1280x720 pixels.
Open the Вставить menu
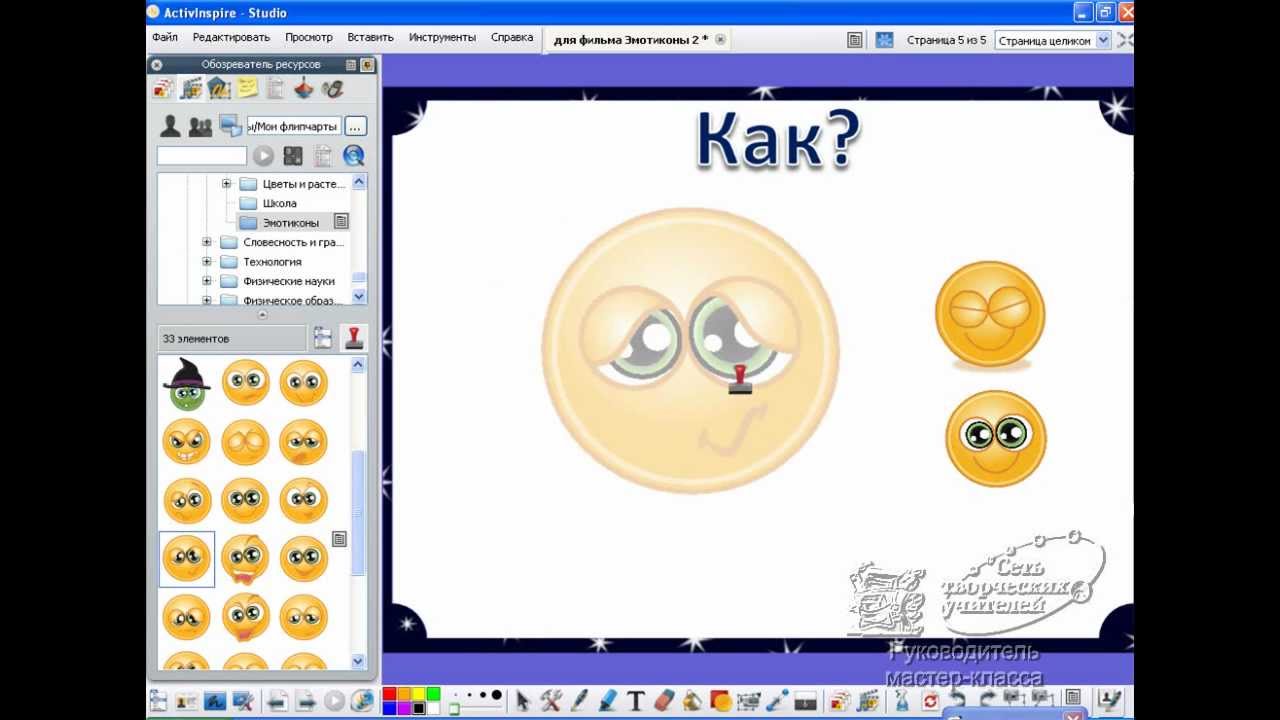tap(370, 37)
